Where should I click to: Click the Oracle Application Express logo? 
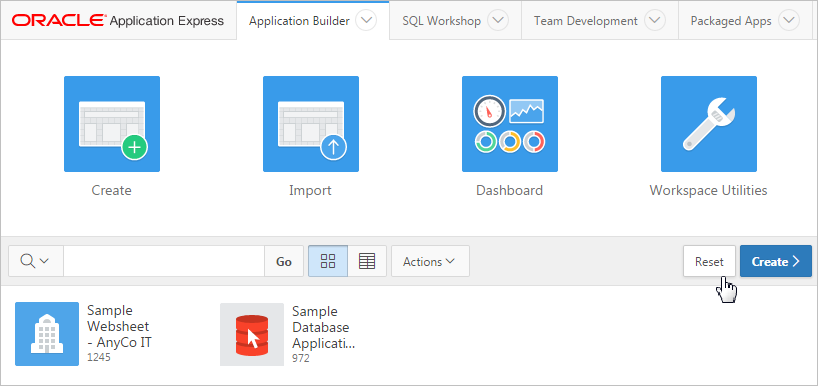(x=118, y=21)
